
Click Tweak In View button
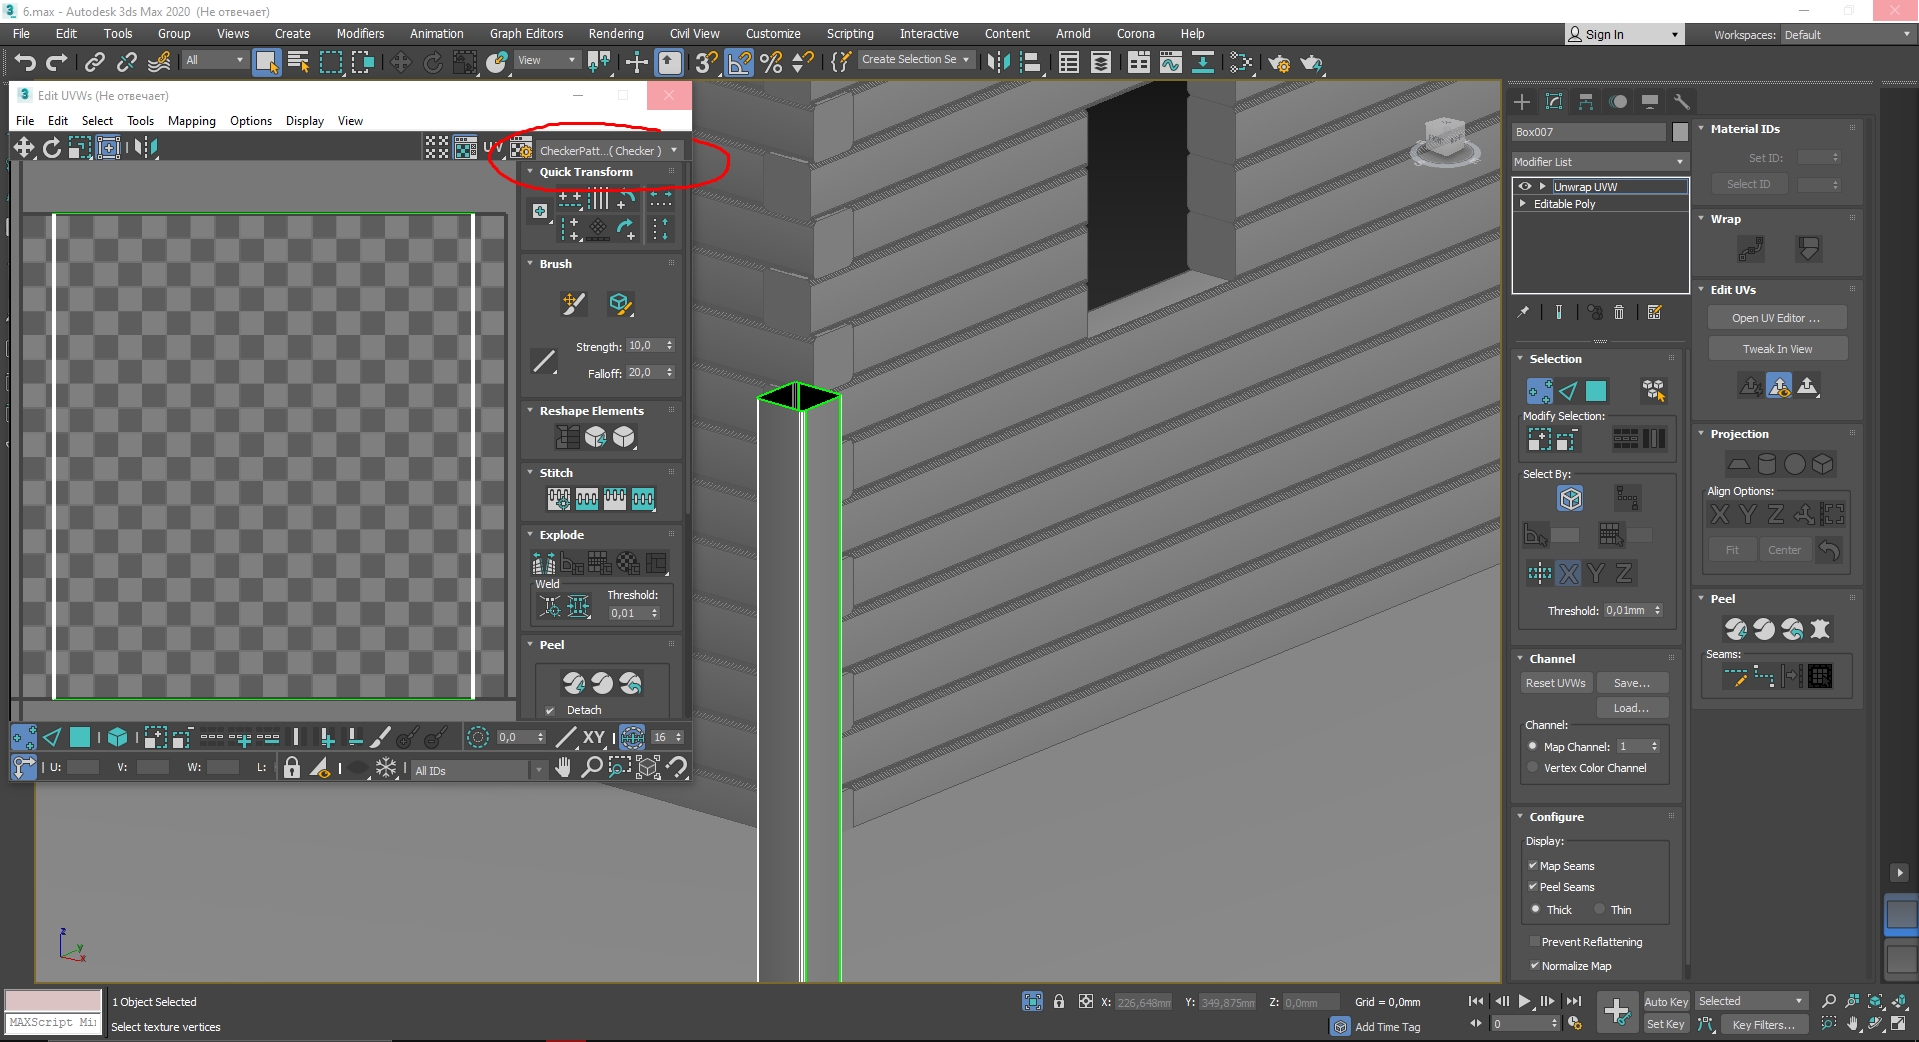tap(1777, 349)
